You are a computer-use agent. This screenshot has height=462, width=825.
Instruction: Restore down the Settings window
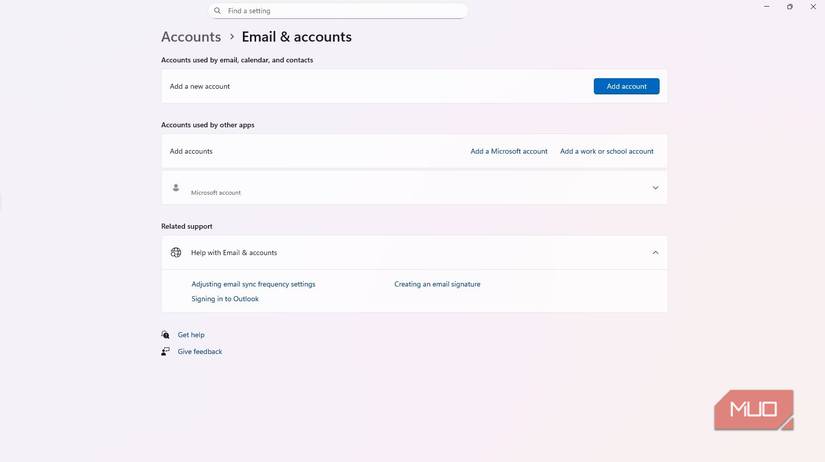pyautogui.click(x=790, y=7)
